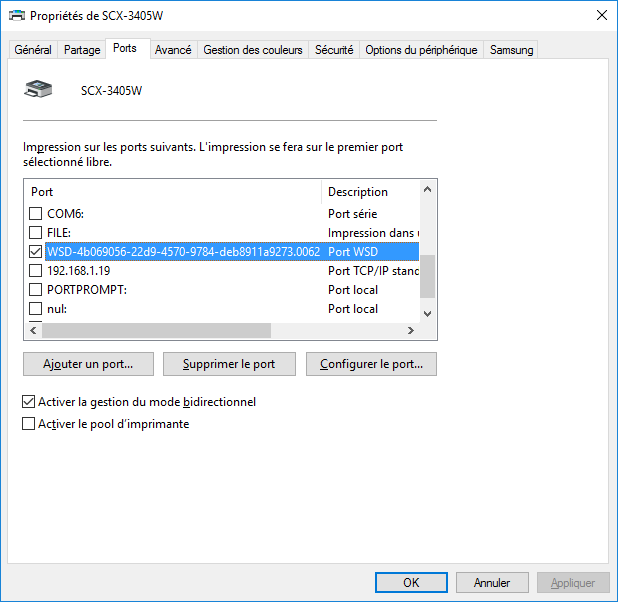Click the Port série description
618x602 pixels.
point(352,214)
